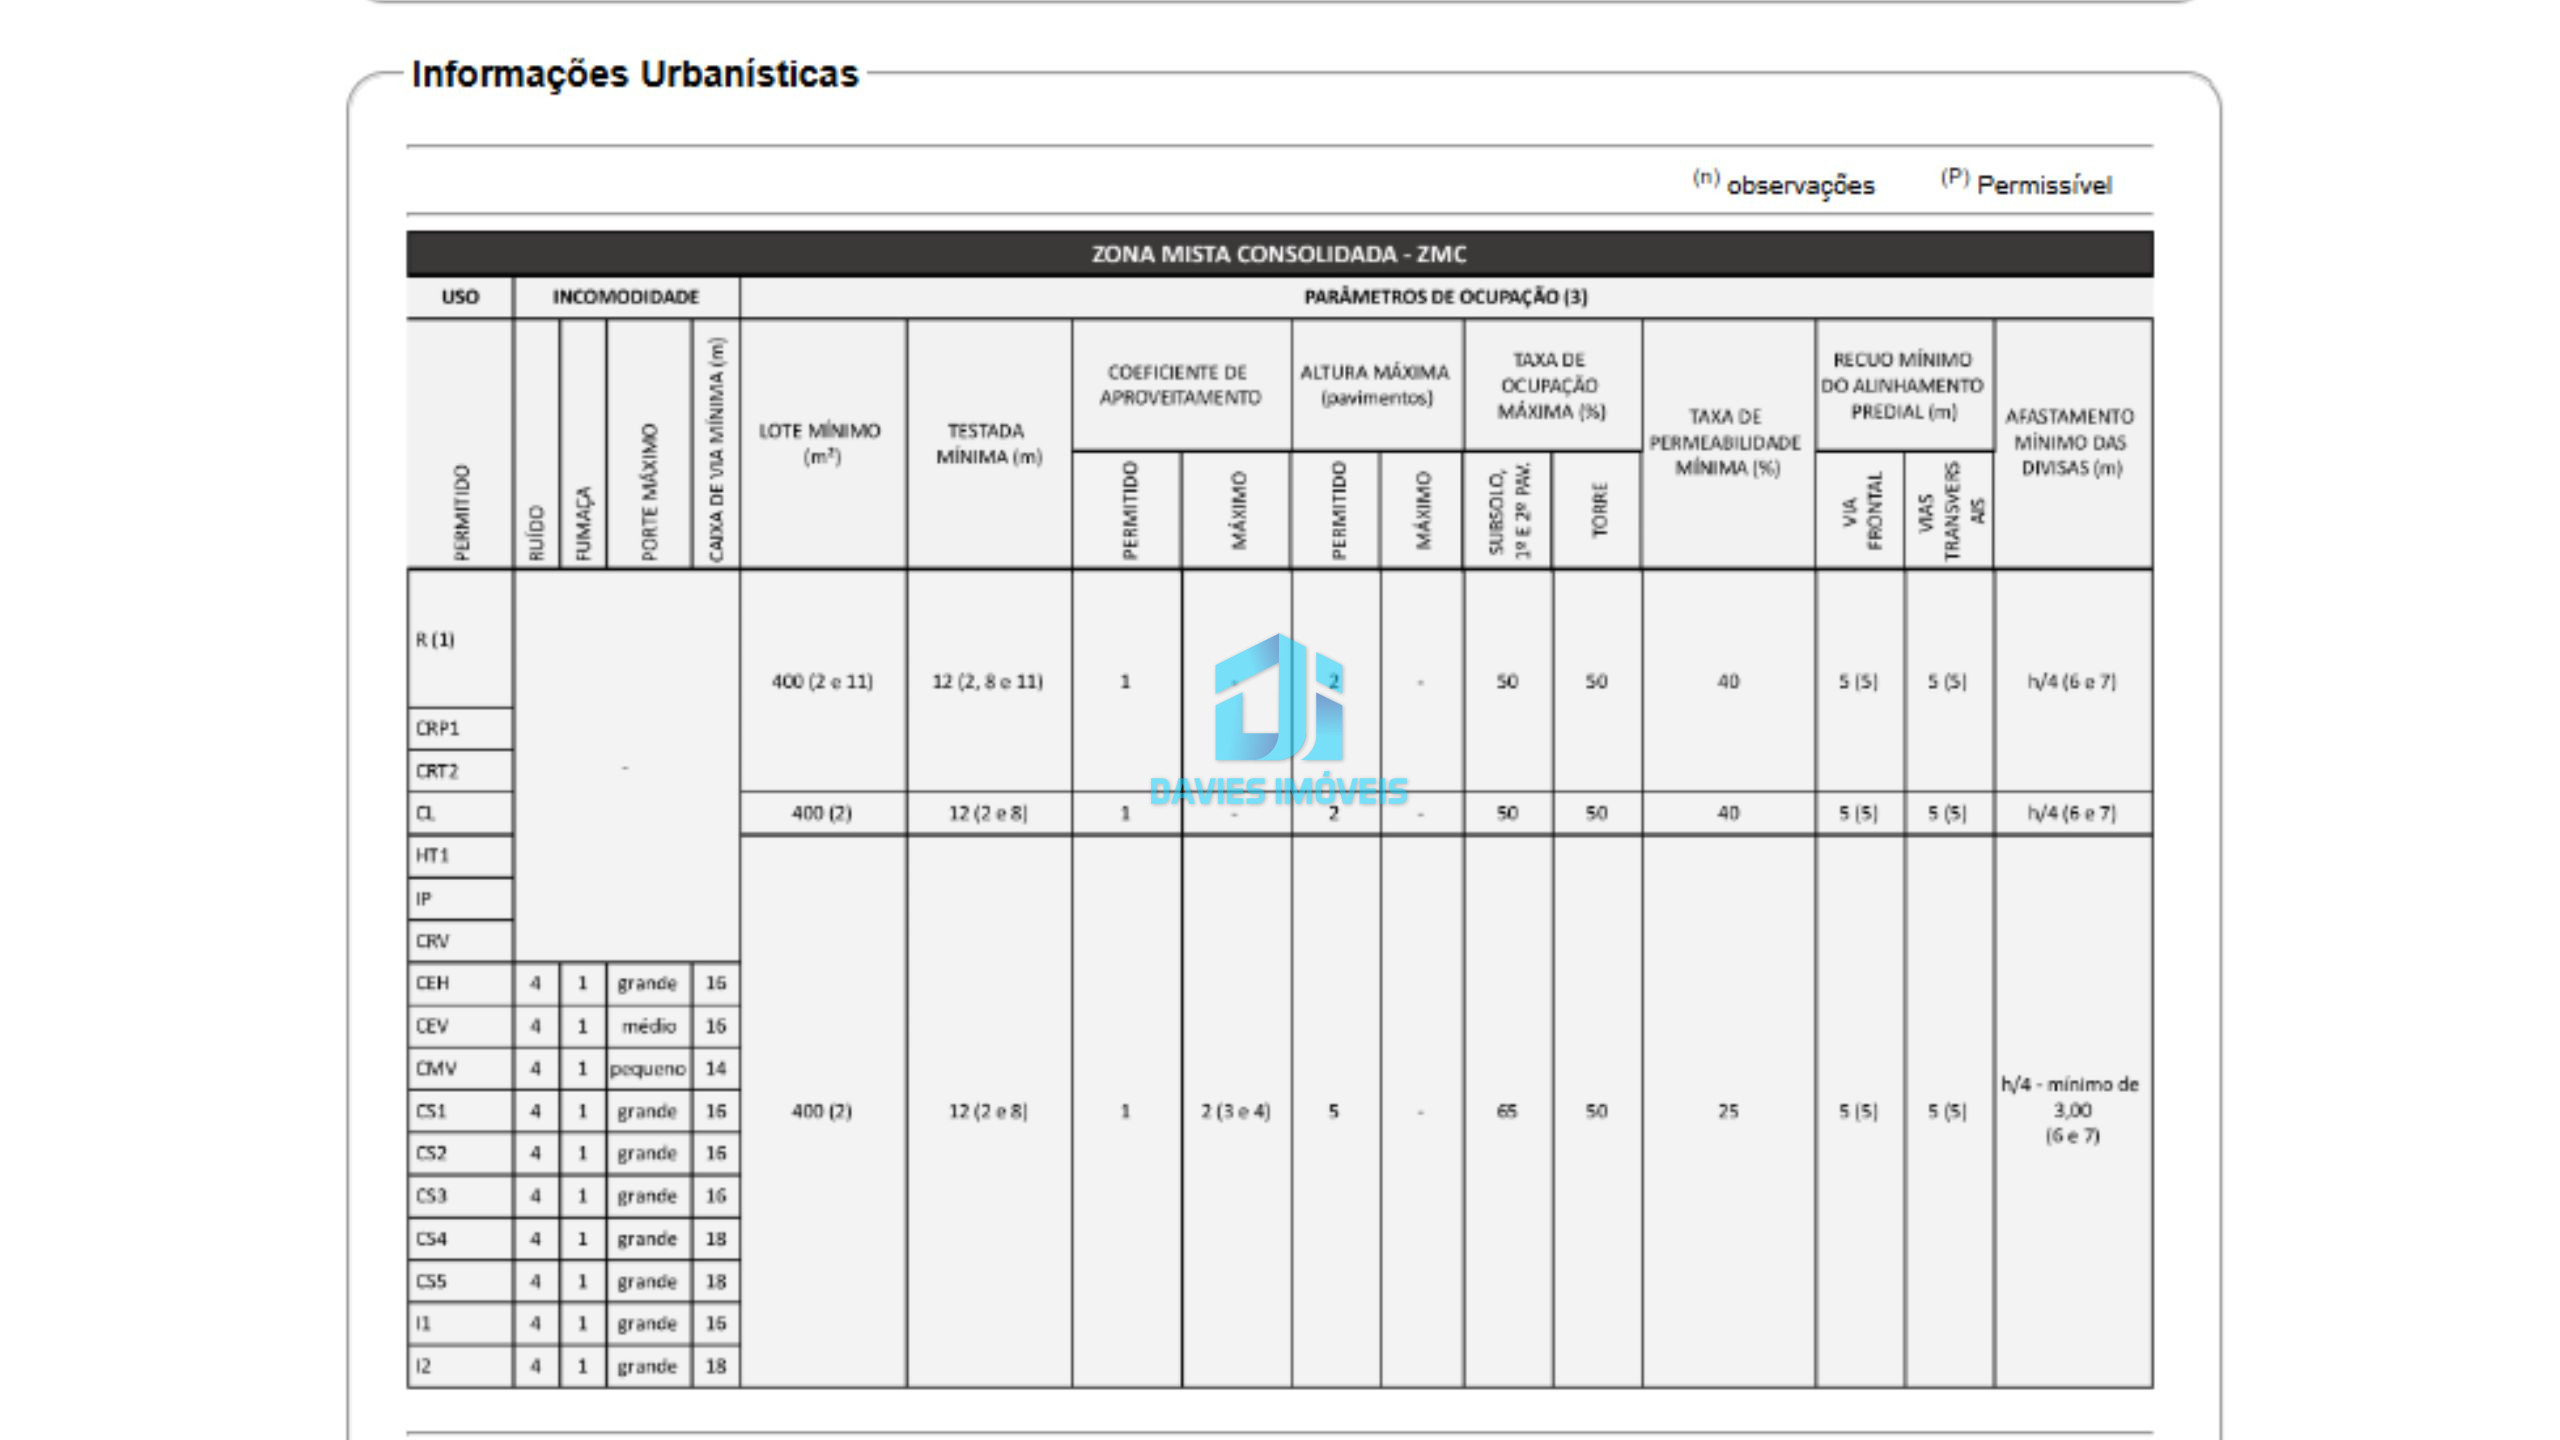The image size is (2560, 1440).
Task: Select the 'CS3' use row label
Action: [x=432, y=1197]
